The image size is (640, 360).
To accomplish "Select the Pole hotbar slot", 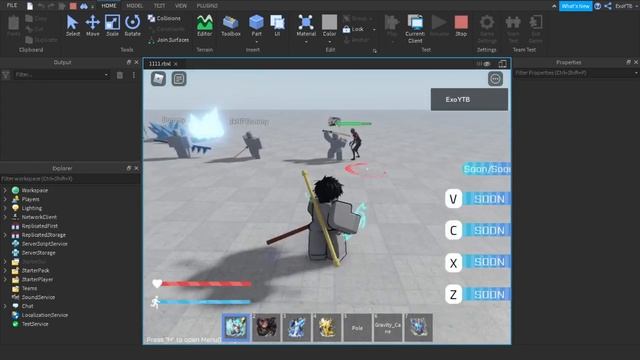I will [x=357, y=327].
